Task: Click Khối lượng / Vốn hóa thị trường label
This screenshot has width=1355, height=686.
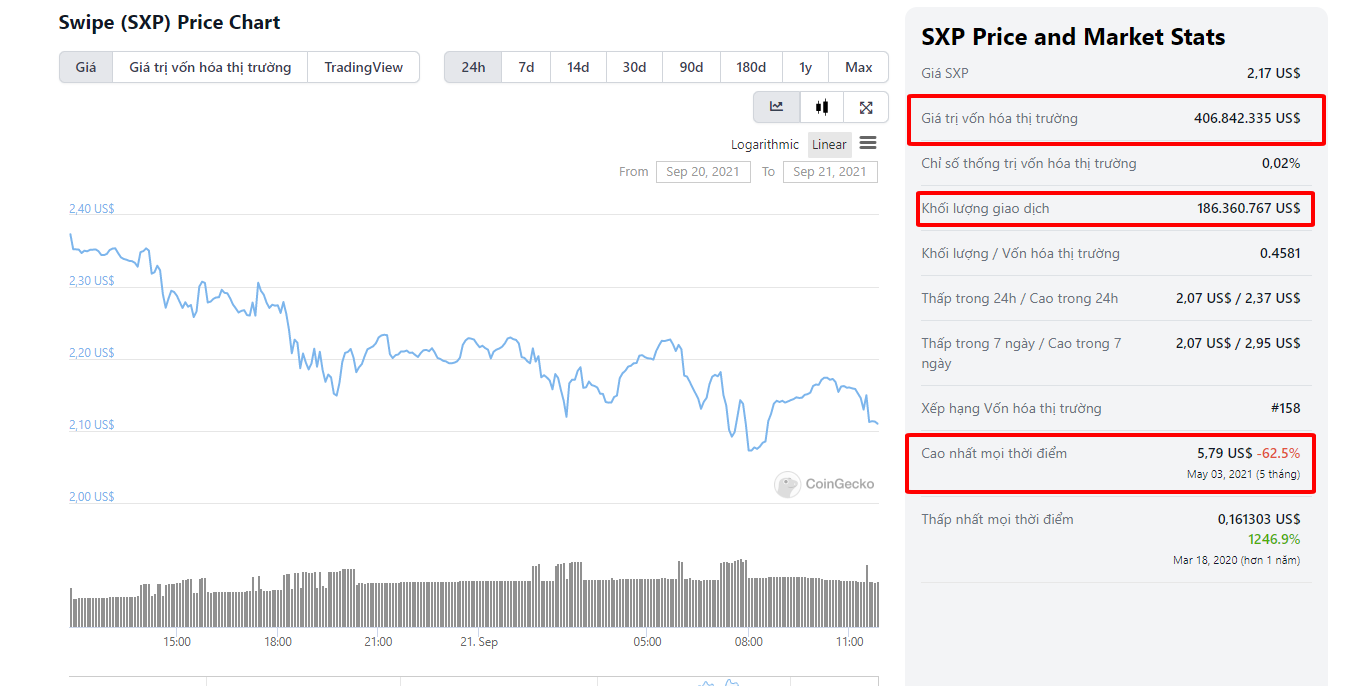Action: tap(1020, 253)
